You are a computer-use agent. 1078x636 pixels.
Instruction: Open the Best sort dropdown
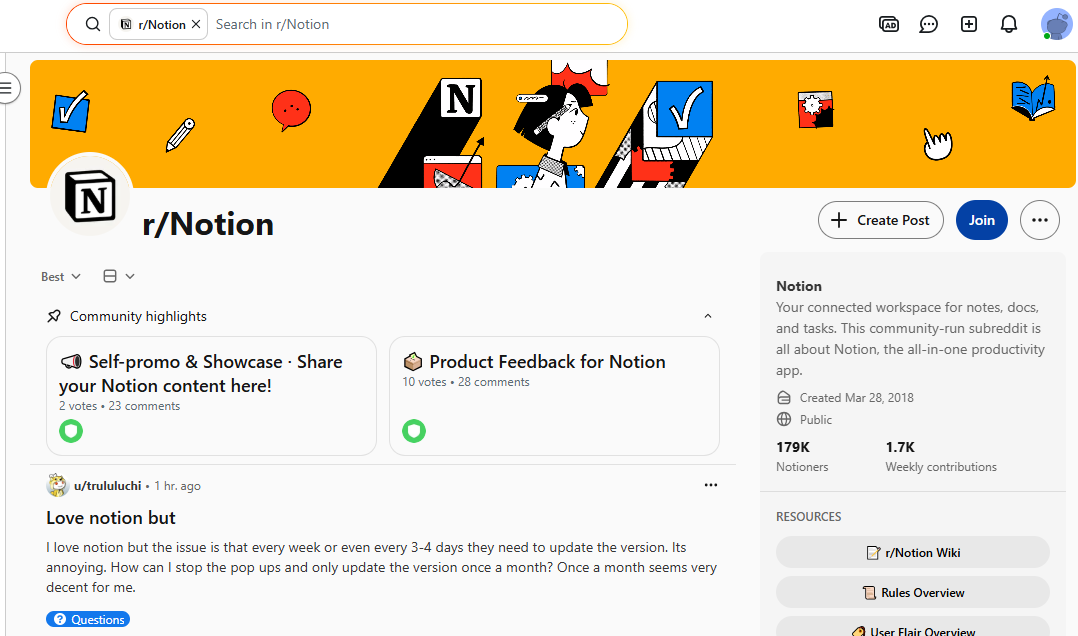[60, 276]
